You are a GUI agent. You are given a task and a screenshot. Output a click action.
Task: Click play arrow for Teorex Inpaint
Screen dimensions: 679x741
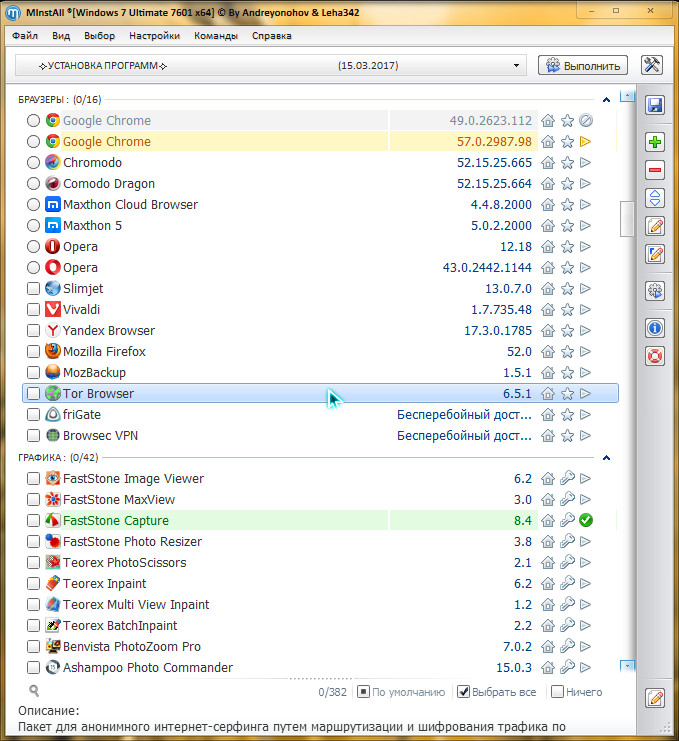coord(585,583)
